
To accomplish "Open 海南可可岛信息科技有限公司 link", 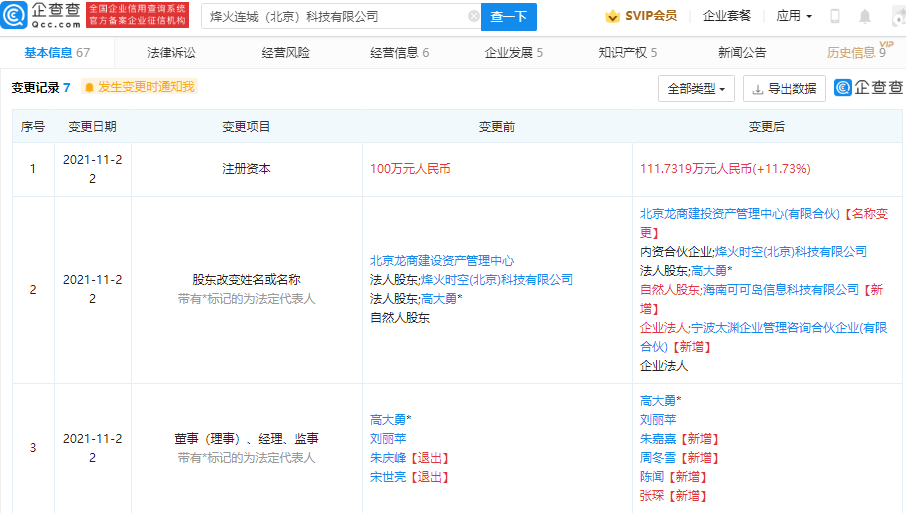I will click(781, 290).
